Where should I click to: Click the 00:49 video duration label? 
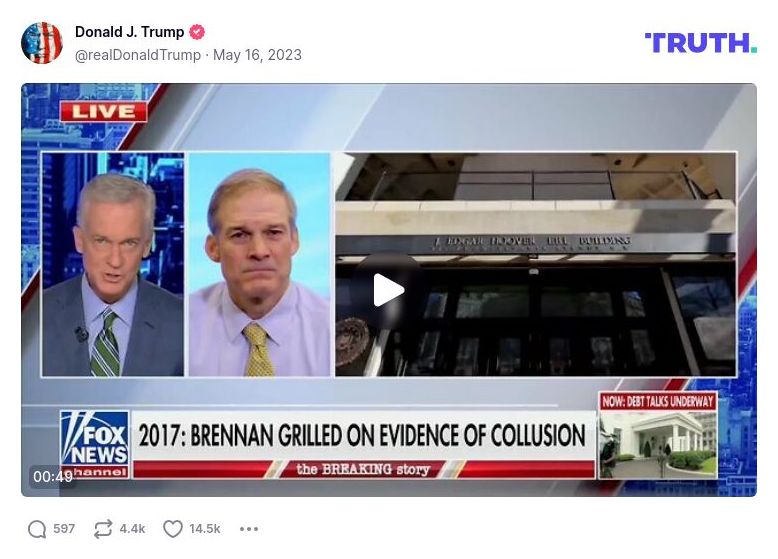(53, 477)
